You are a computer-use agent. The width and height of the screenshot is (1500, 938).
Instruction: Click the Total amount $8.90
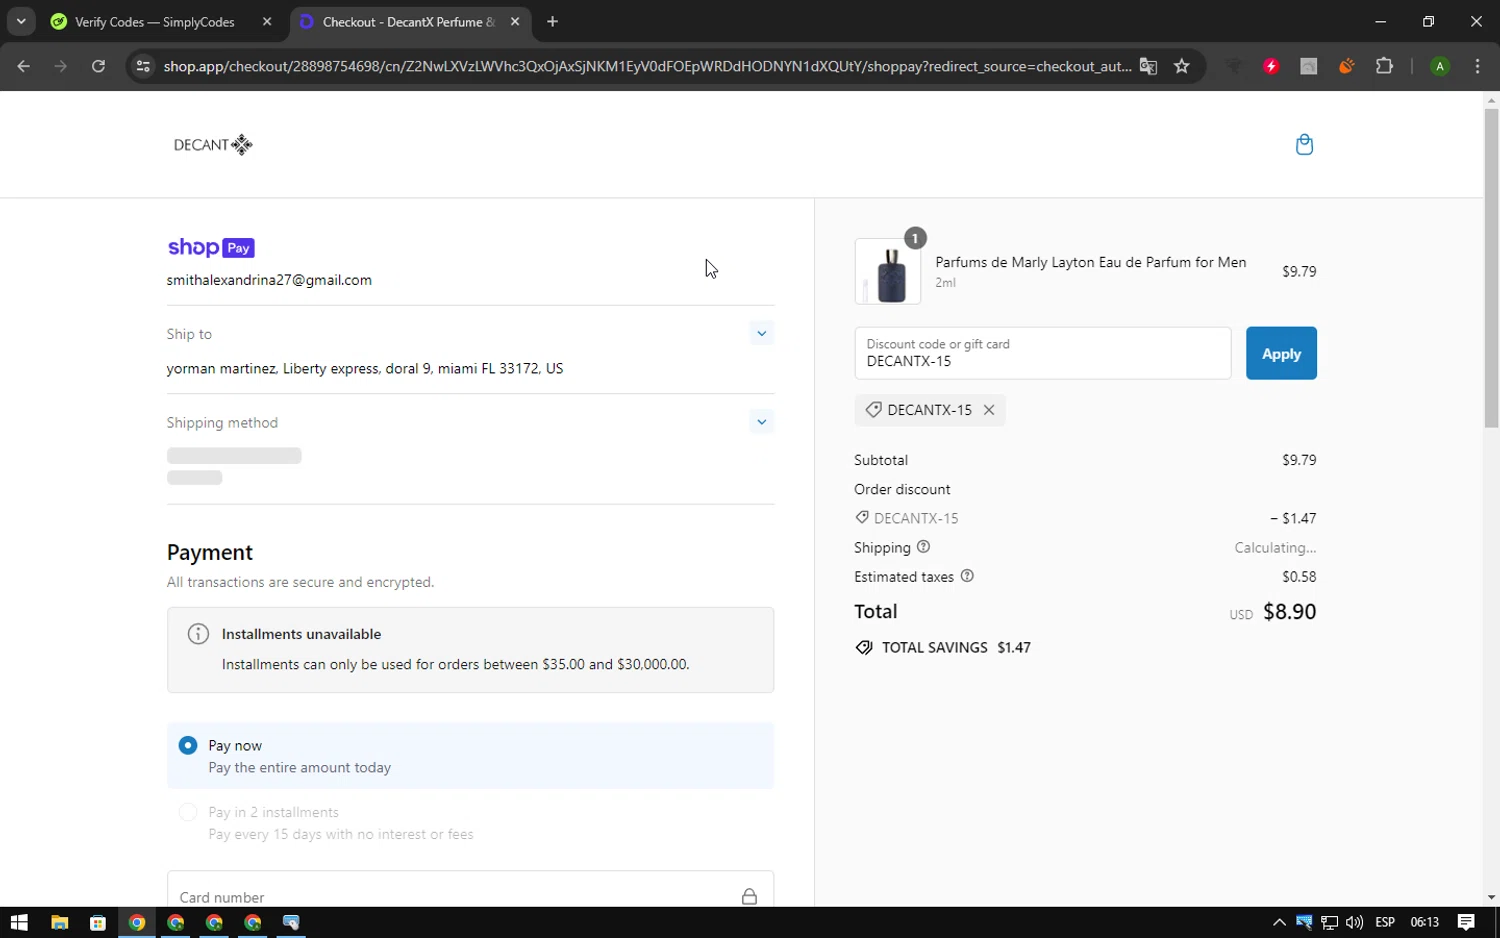[1289, 612]
